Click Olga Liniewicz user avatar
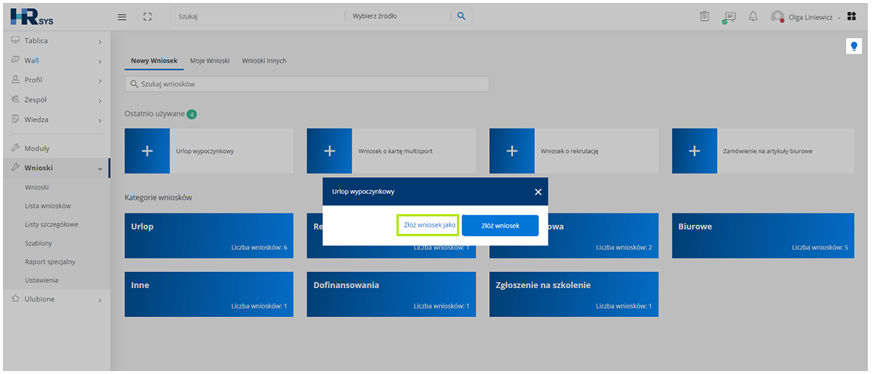 [x=777, y=17]
